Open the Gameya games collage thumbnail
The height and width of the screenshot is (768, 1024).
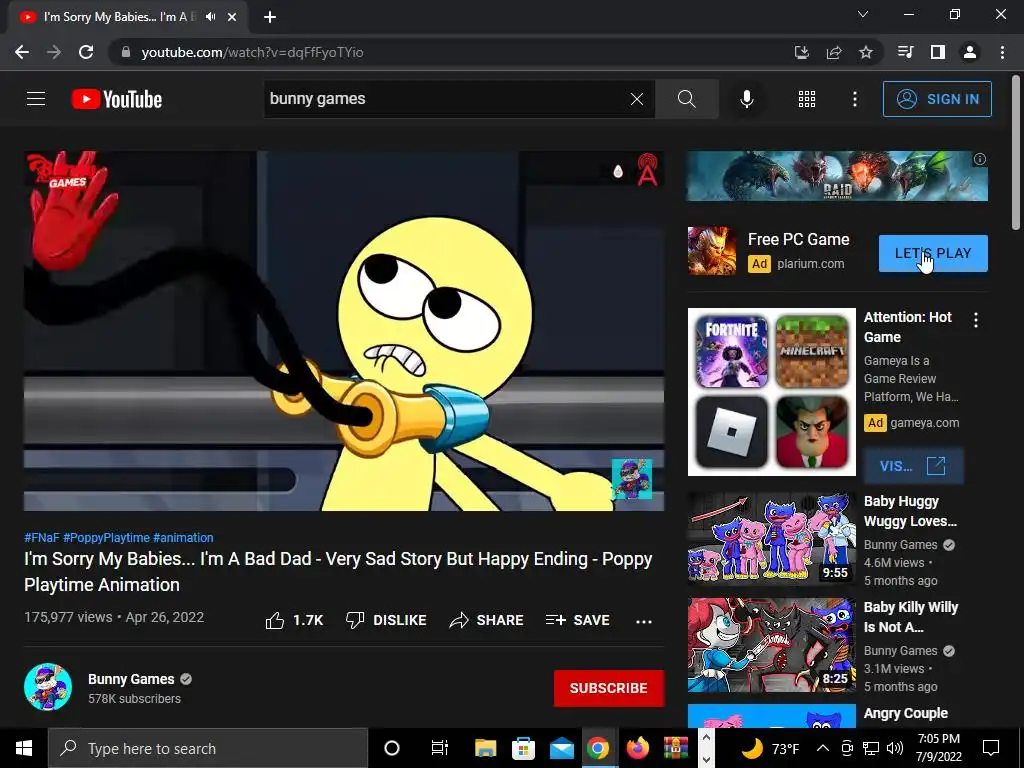[771, 392]
